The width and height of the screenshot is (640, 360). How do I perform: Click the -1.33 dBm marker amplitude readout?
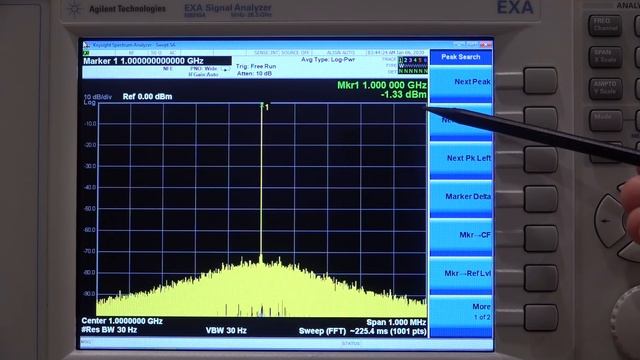pyautogui.click(x=403, y=94)
